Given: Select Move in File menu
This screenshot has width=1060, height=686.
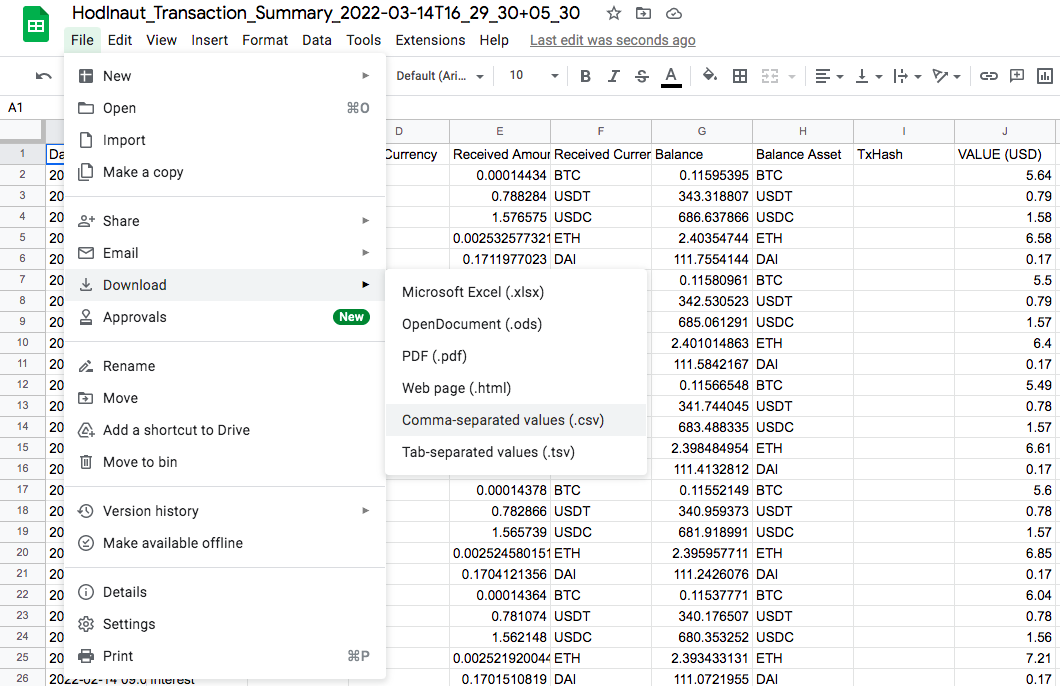Looking at the screenshot, I should pos(225,398).
